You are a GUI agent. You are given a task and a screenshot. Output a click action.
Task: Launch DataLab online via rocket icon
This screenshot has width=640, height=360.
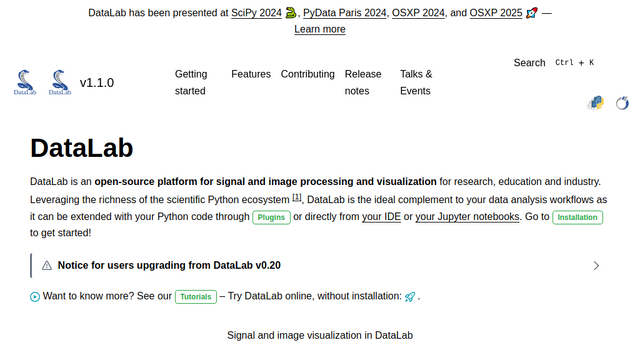pyautogui.click(x=410, y=297)
